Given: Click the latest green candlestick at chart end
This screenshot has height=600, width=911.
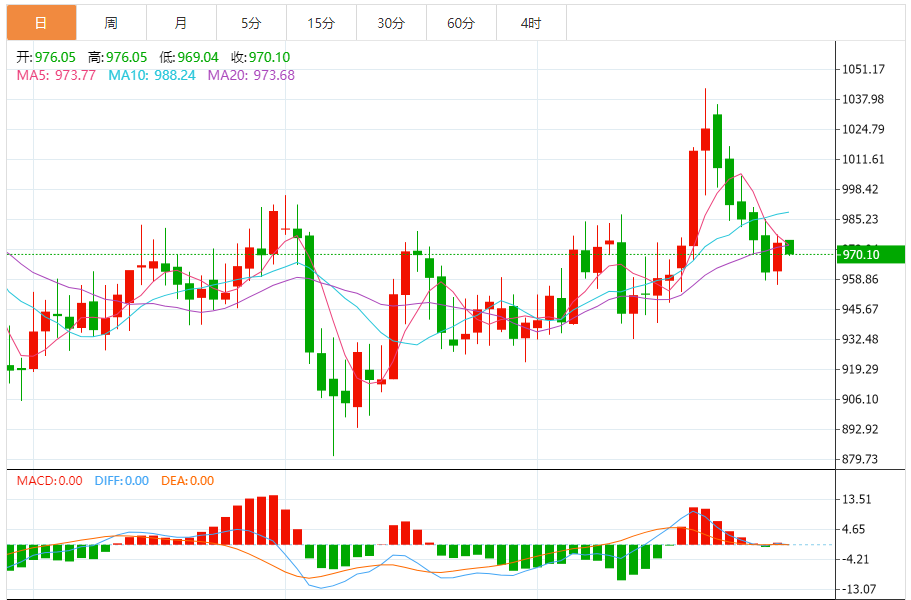Looking at the screenshot, I should coord(790,246).
